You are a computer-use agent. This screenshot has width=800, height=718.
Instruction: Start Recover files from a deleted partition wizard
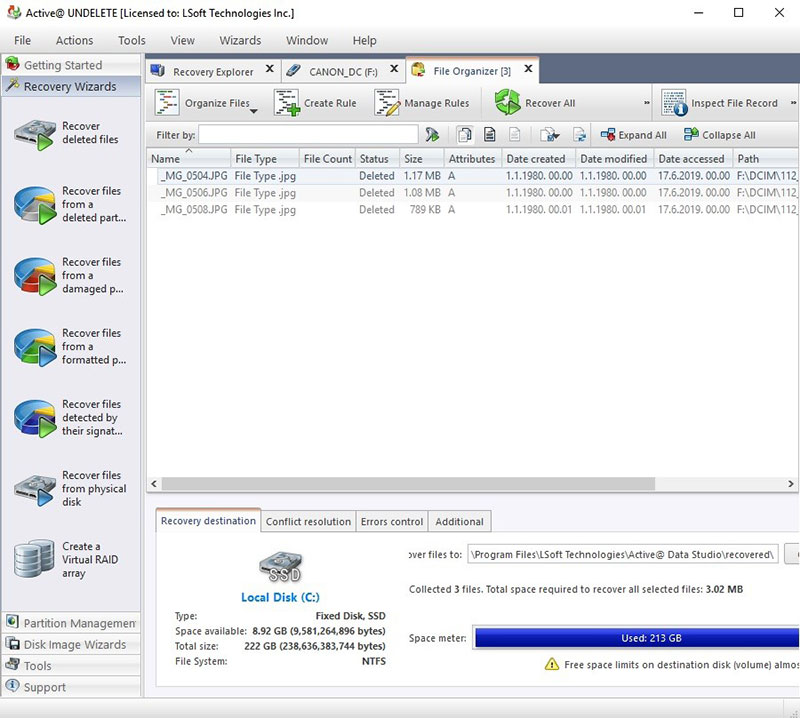tap(70, 205)
